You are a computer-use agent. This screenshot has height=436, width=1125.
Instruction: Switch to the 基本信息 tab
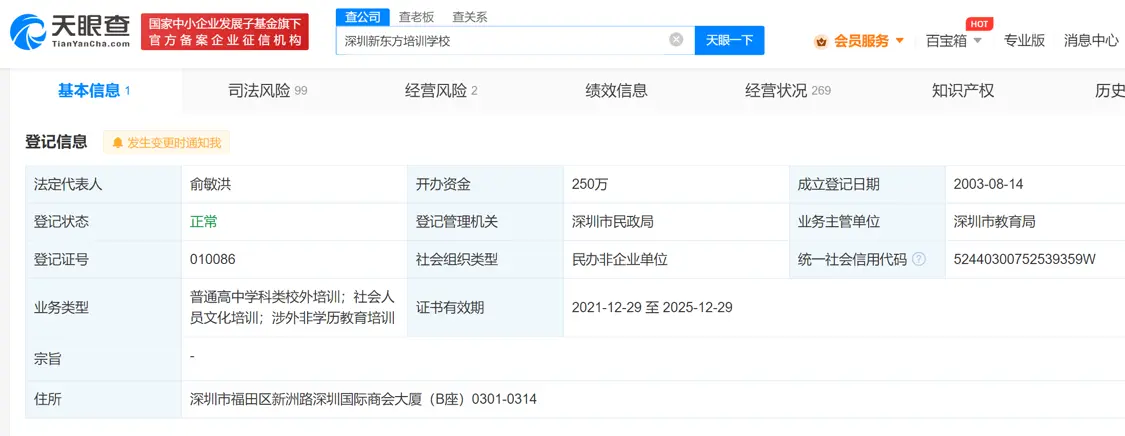click(x=93, y=91)
